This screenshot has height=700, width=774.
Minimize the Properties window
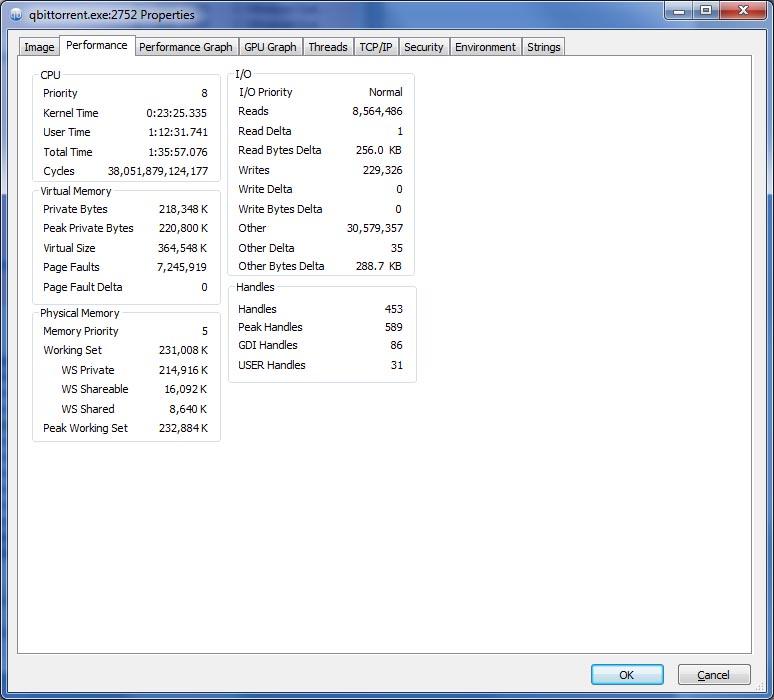679,10
